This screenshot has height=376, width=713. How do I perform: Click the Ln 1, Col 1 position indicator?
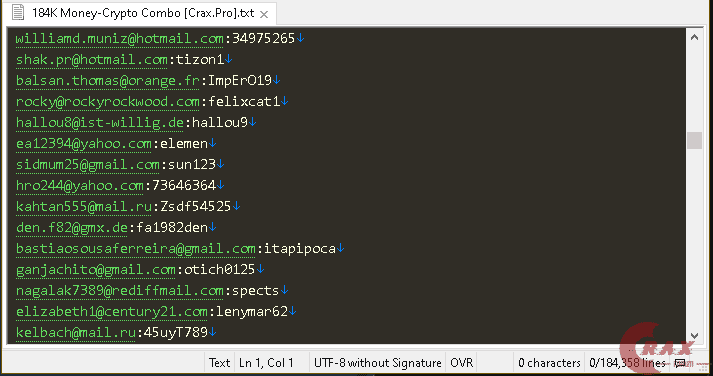pyautogui.click(x=266, y=363)
